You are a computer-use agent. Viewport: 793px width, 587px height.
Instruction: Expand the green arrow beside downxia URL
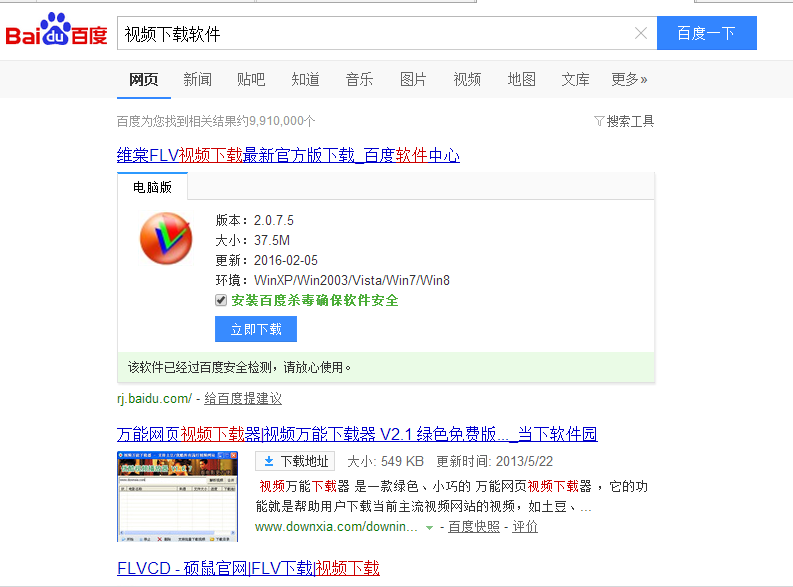click(x=429, y=528)
